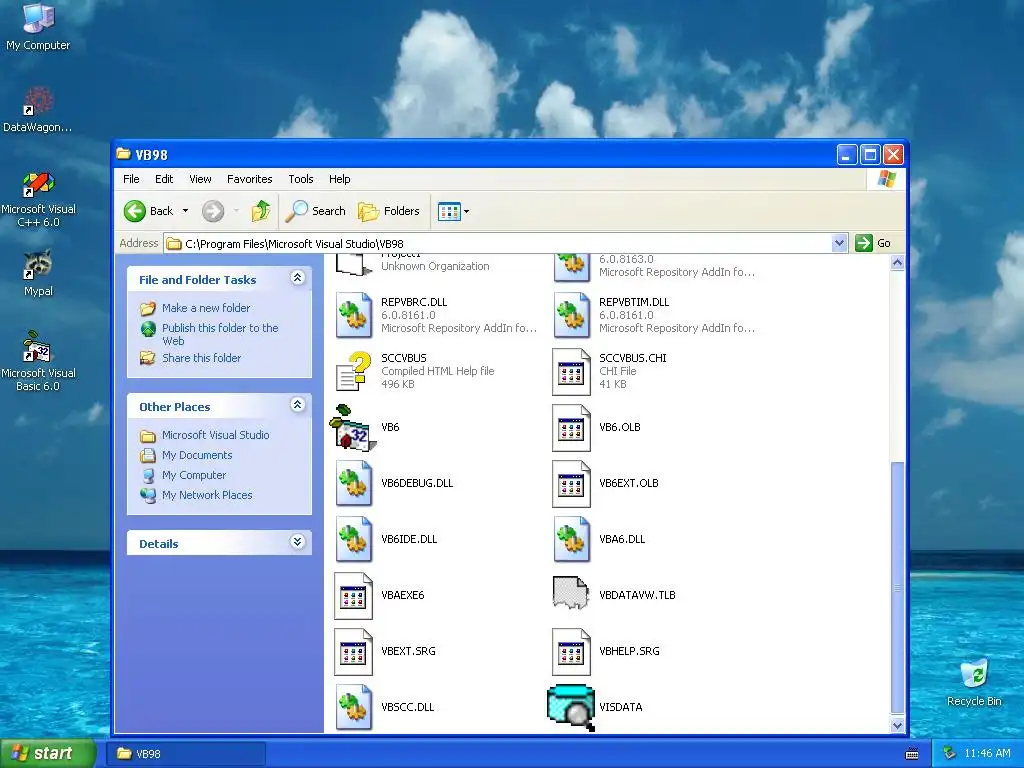Click the Start button

(48, 754)
